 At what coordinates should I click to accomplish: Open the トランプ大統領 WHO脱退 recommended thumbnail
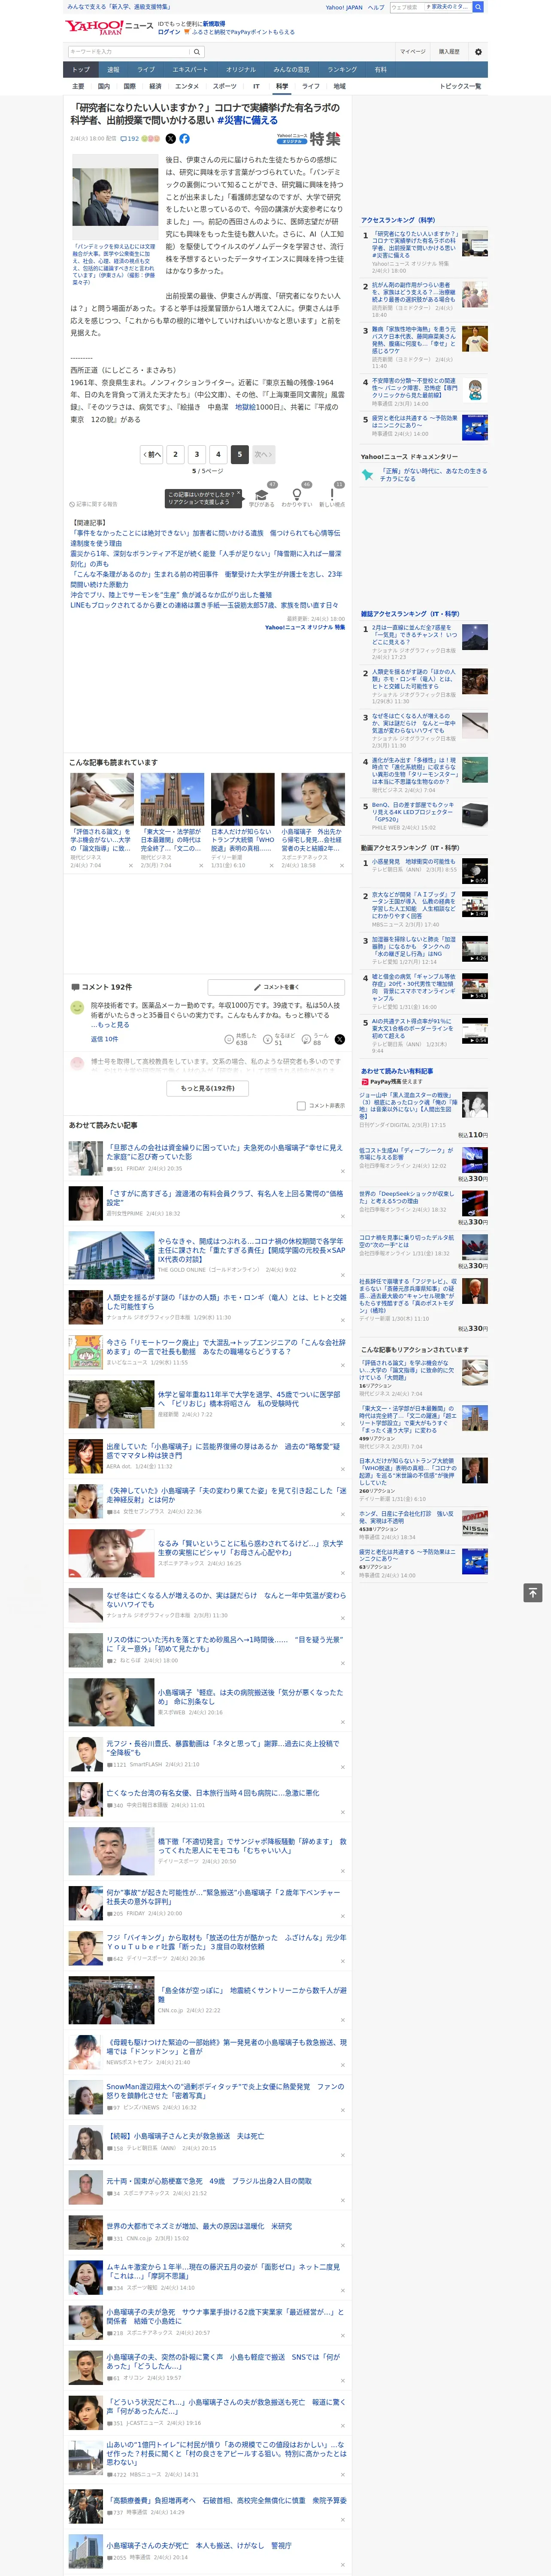[242, 798]
